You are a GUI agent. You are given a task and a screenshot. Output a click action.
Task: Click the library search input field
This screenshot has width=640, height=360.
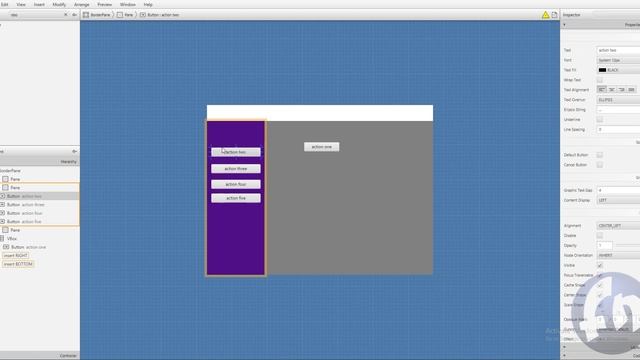click(35, 15)
